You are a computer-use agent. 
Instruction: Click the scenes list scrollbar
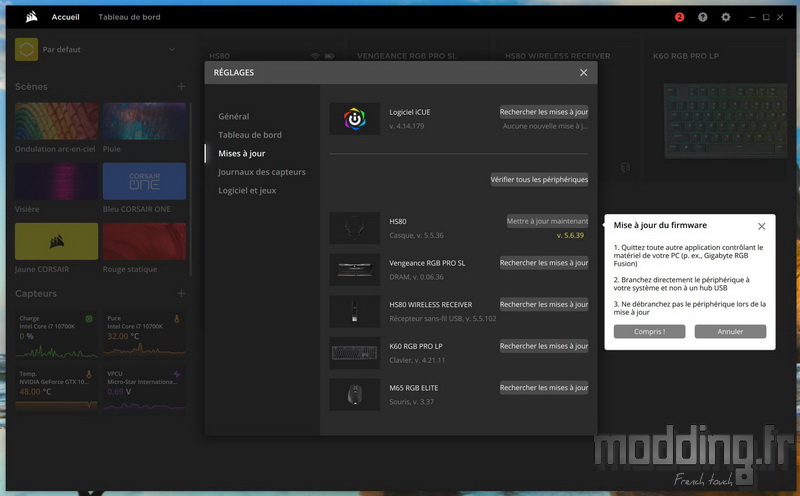coord(191,189)
